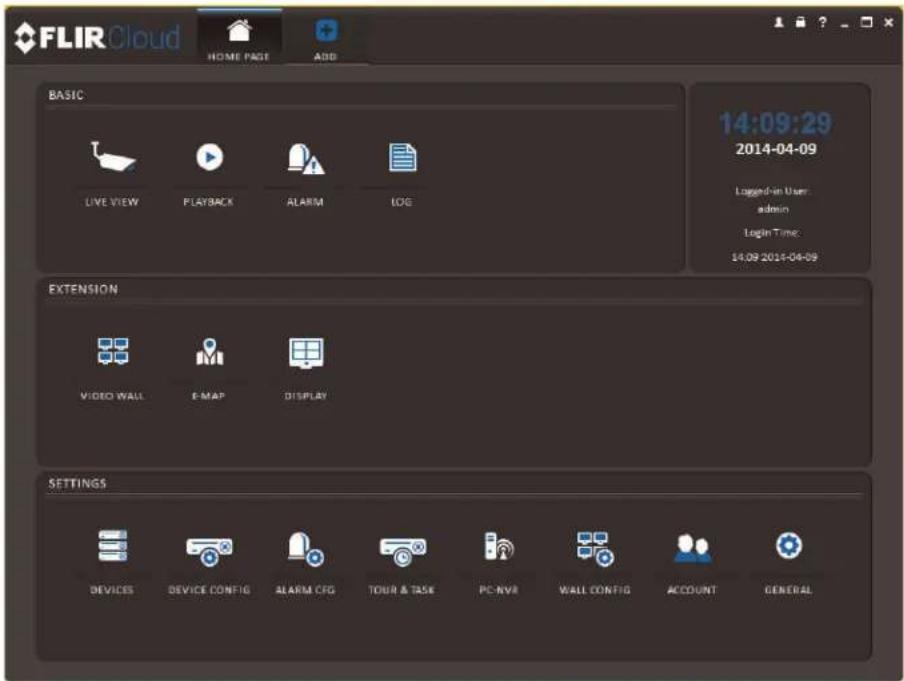Click the BASIC section heading

(x=66, y=95)
